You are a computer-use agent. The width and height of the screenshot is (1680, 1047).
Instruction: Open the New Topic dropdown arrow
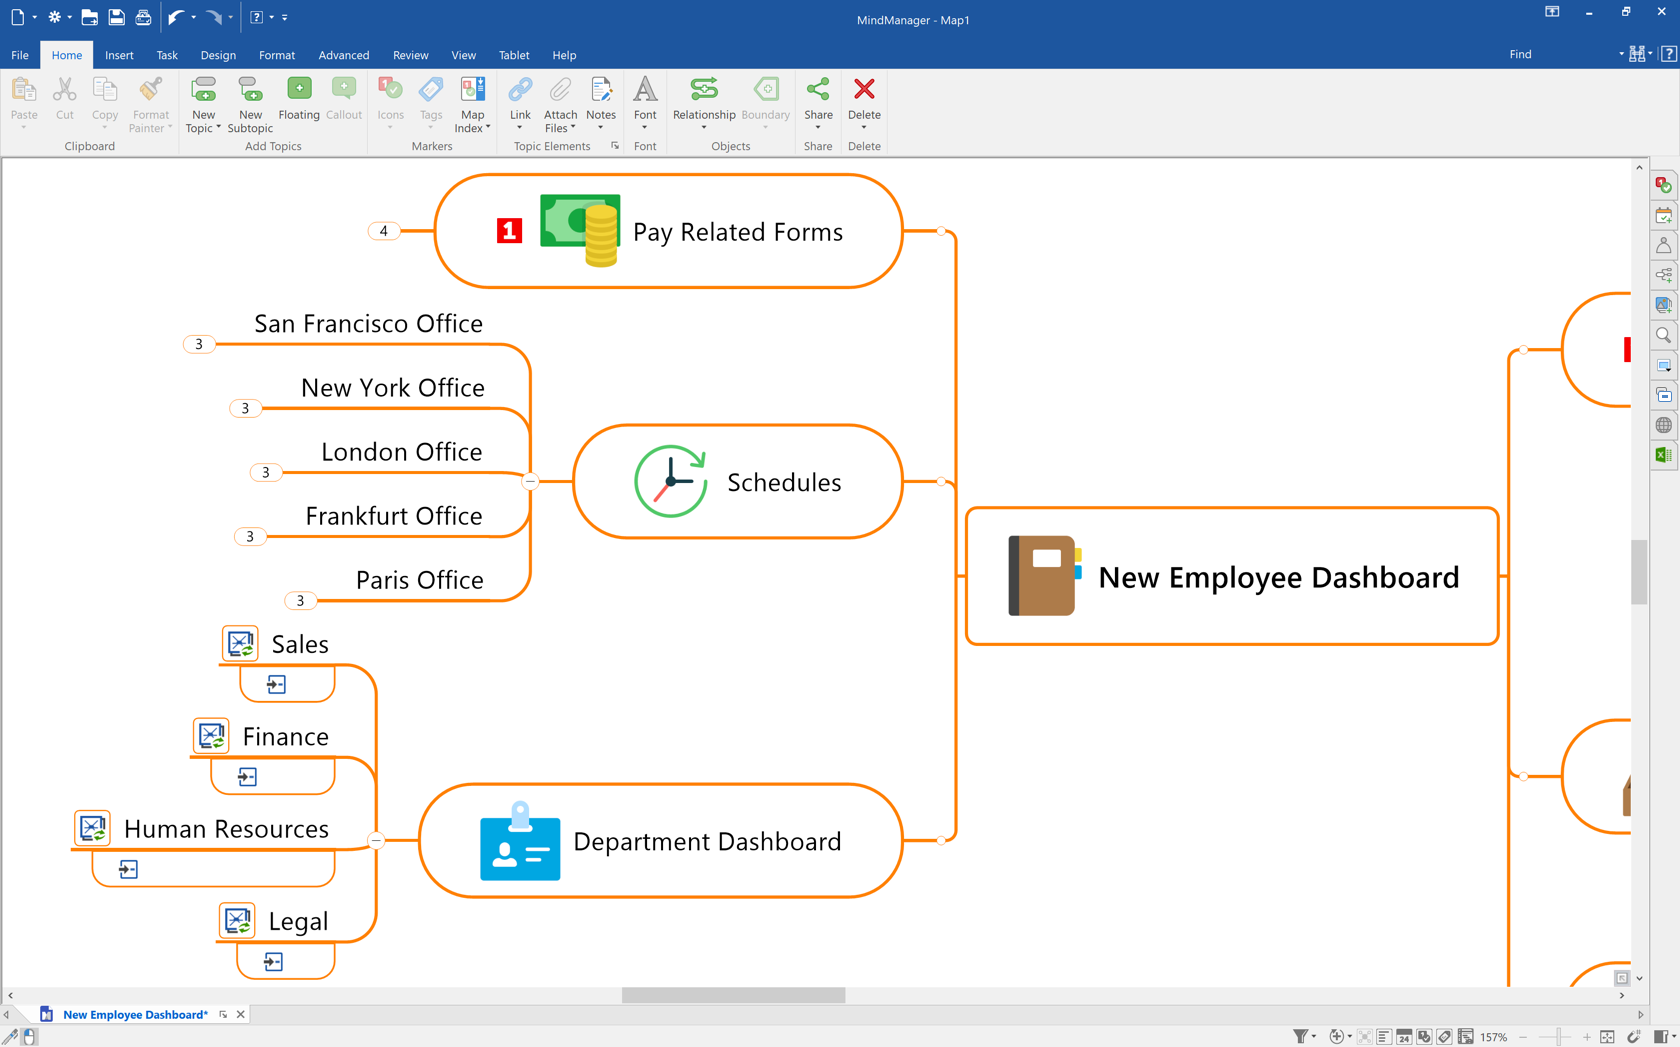[x=218, y=129]
